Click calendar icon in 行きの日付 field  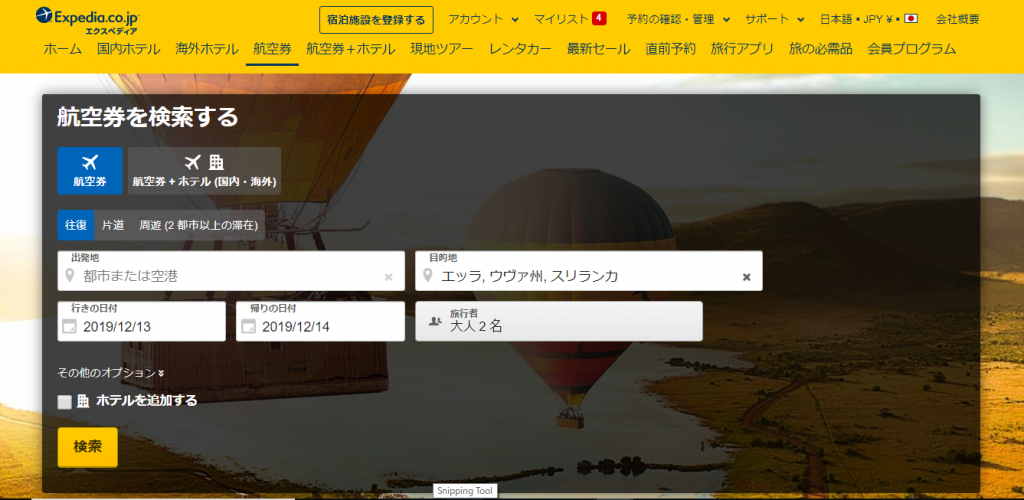pyautogui.click(x=69, y=326)
